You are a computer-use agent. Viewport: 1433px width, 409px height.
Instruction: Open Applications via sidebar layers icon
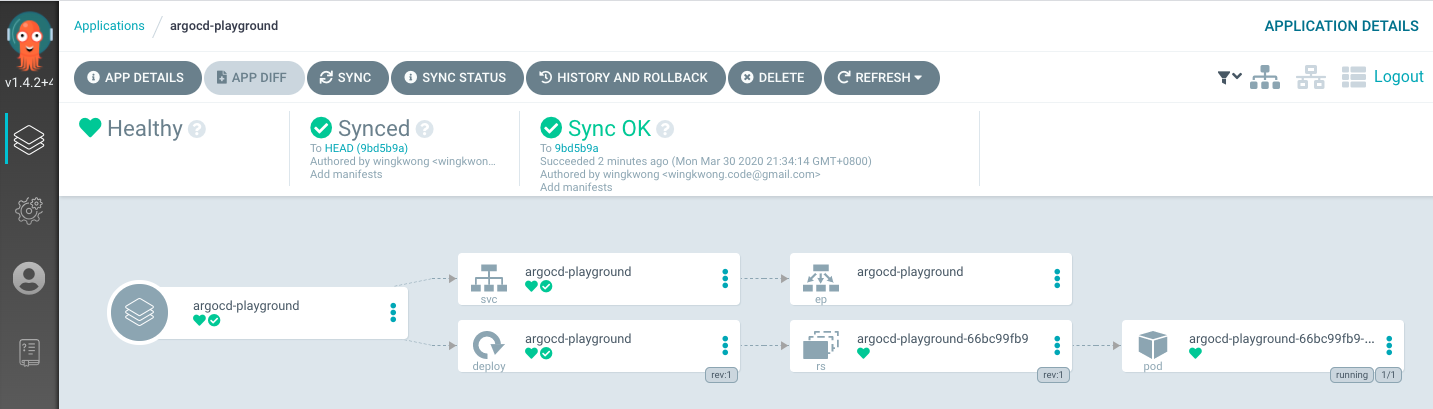tap(29, 139)
